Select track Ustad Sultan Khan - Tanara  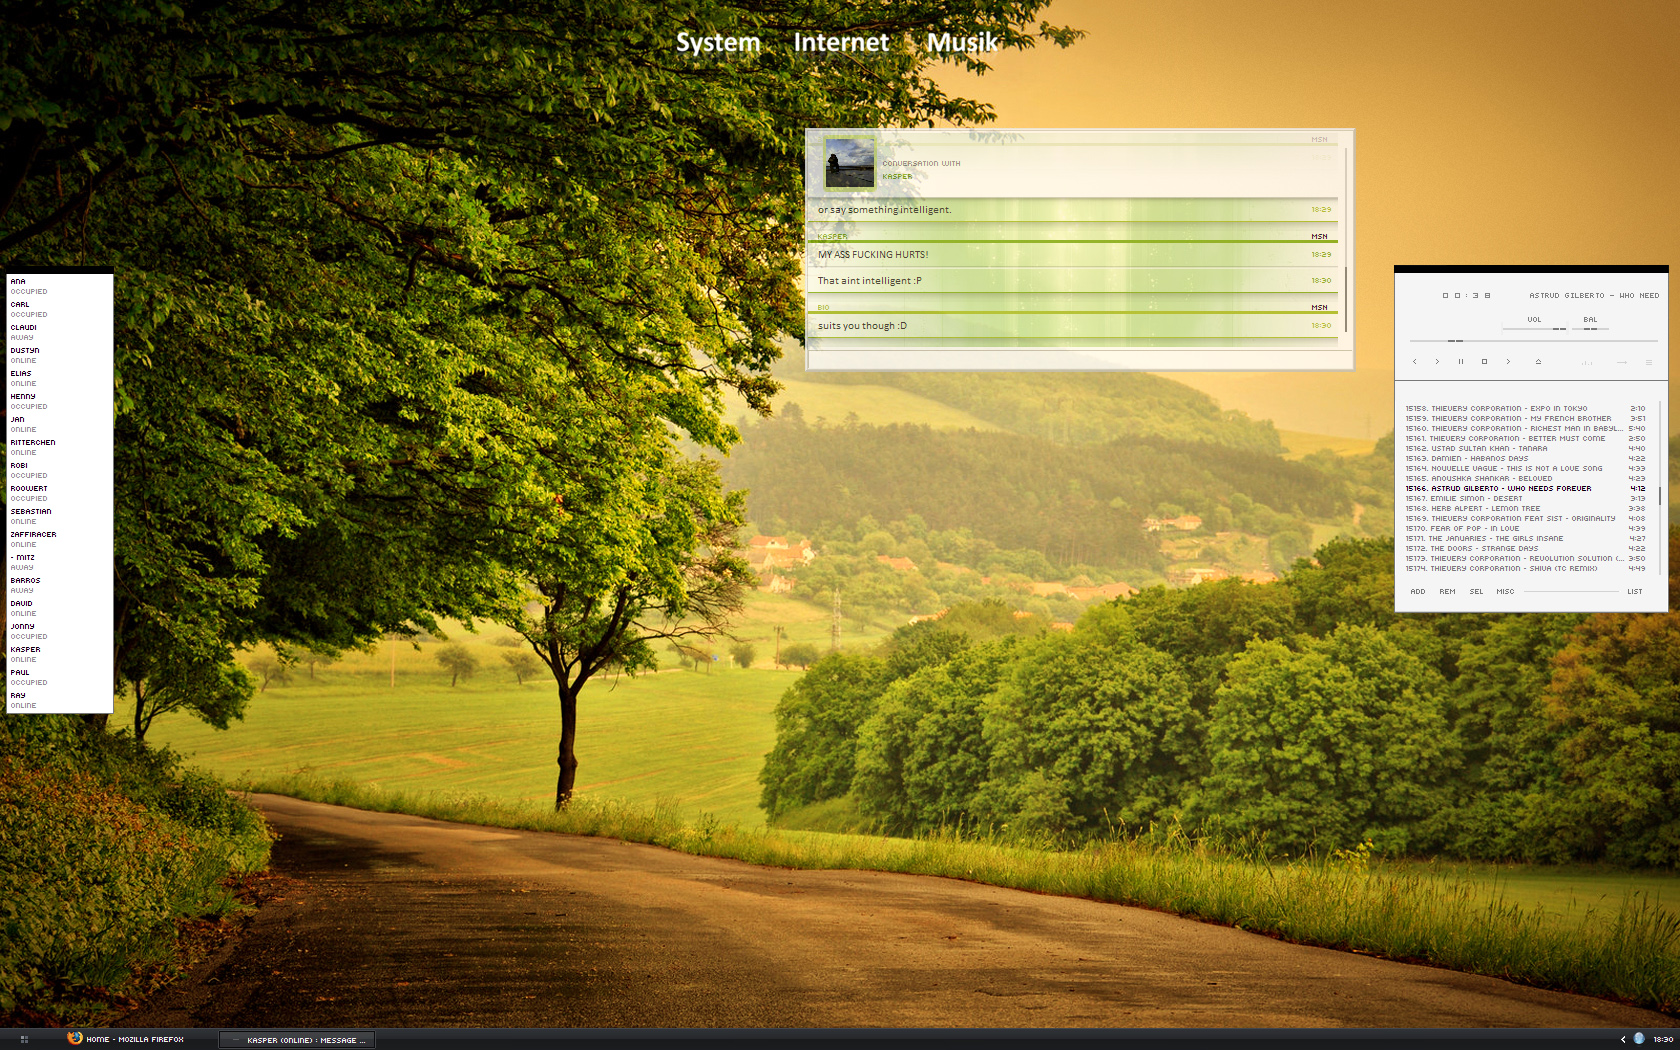pyautogui.click(x=1525, y=449)
